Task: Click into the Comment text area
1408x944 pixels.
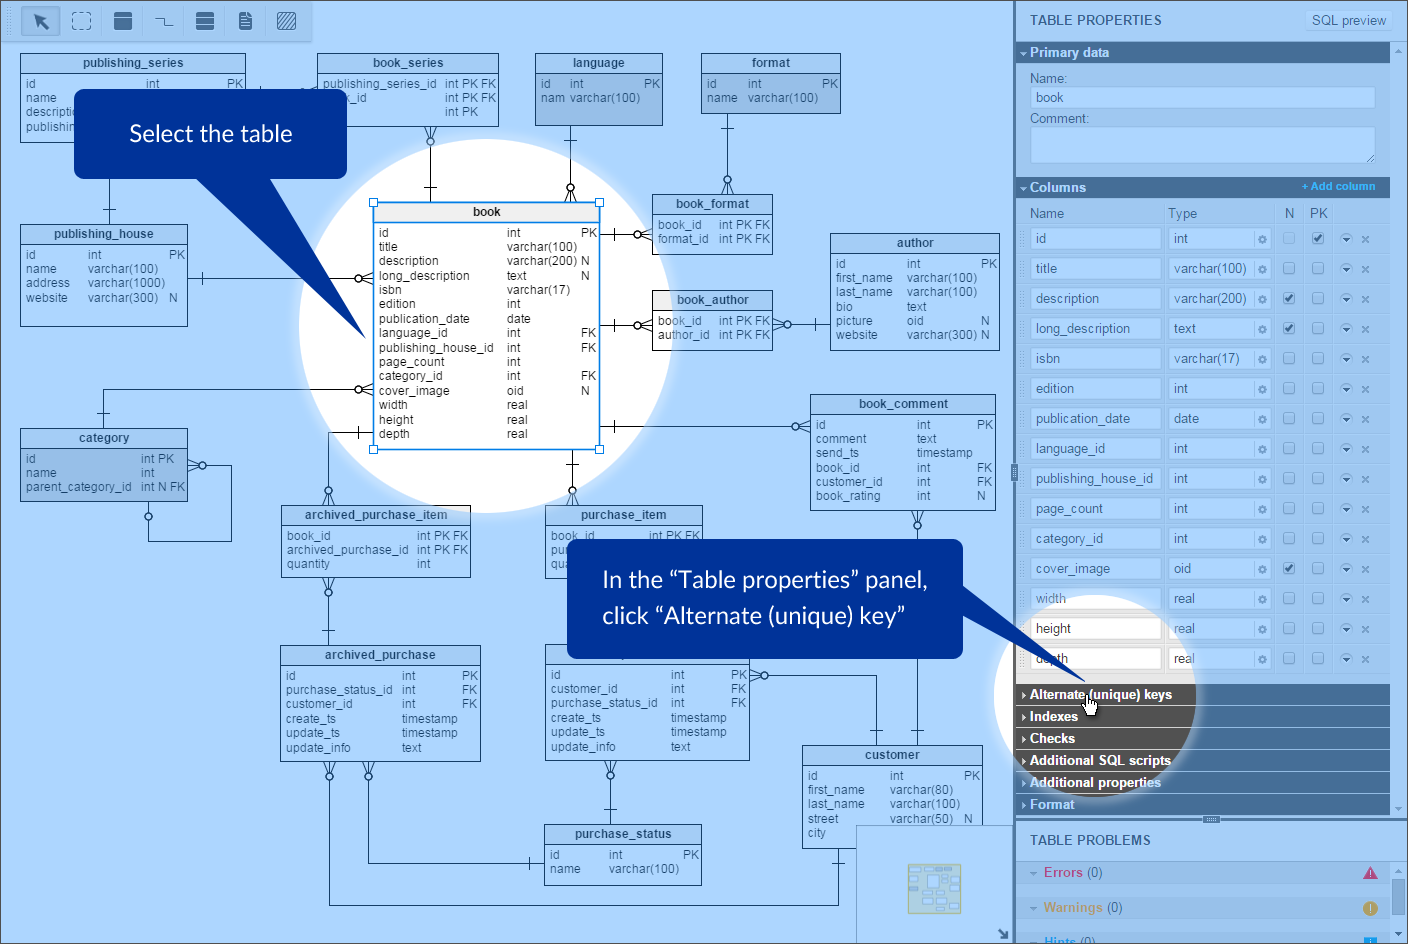Action: pyautogui.click(x=1202, y=144)
